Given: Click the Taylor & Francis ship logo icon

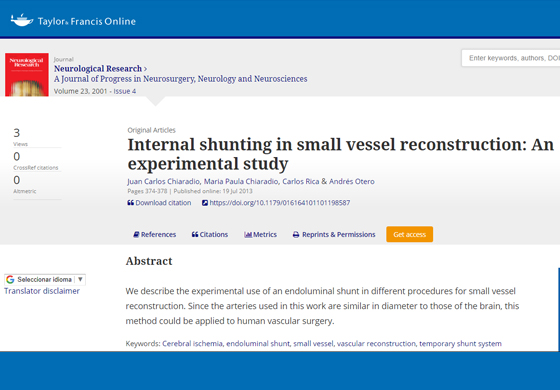Looking at the screenshot, I should (22, 20).
